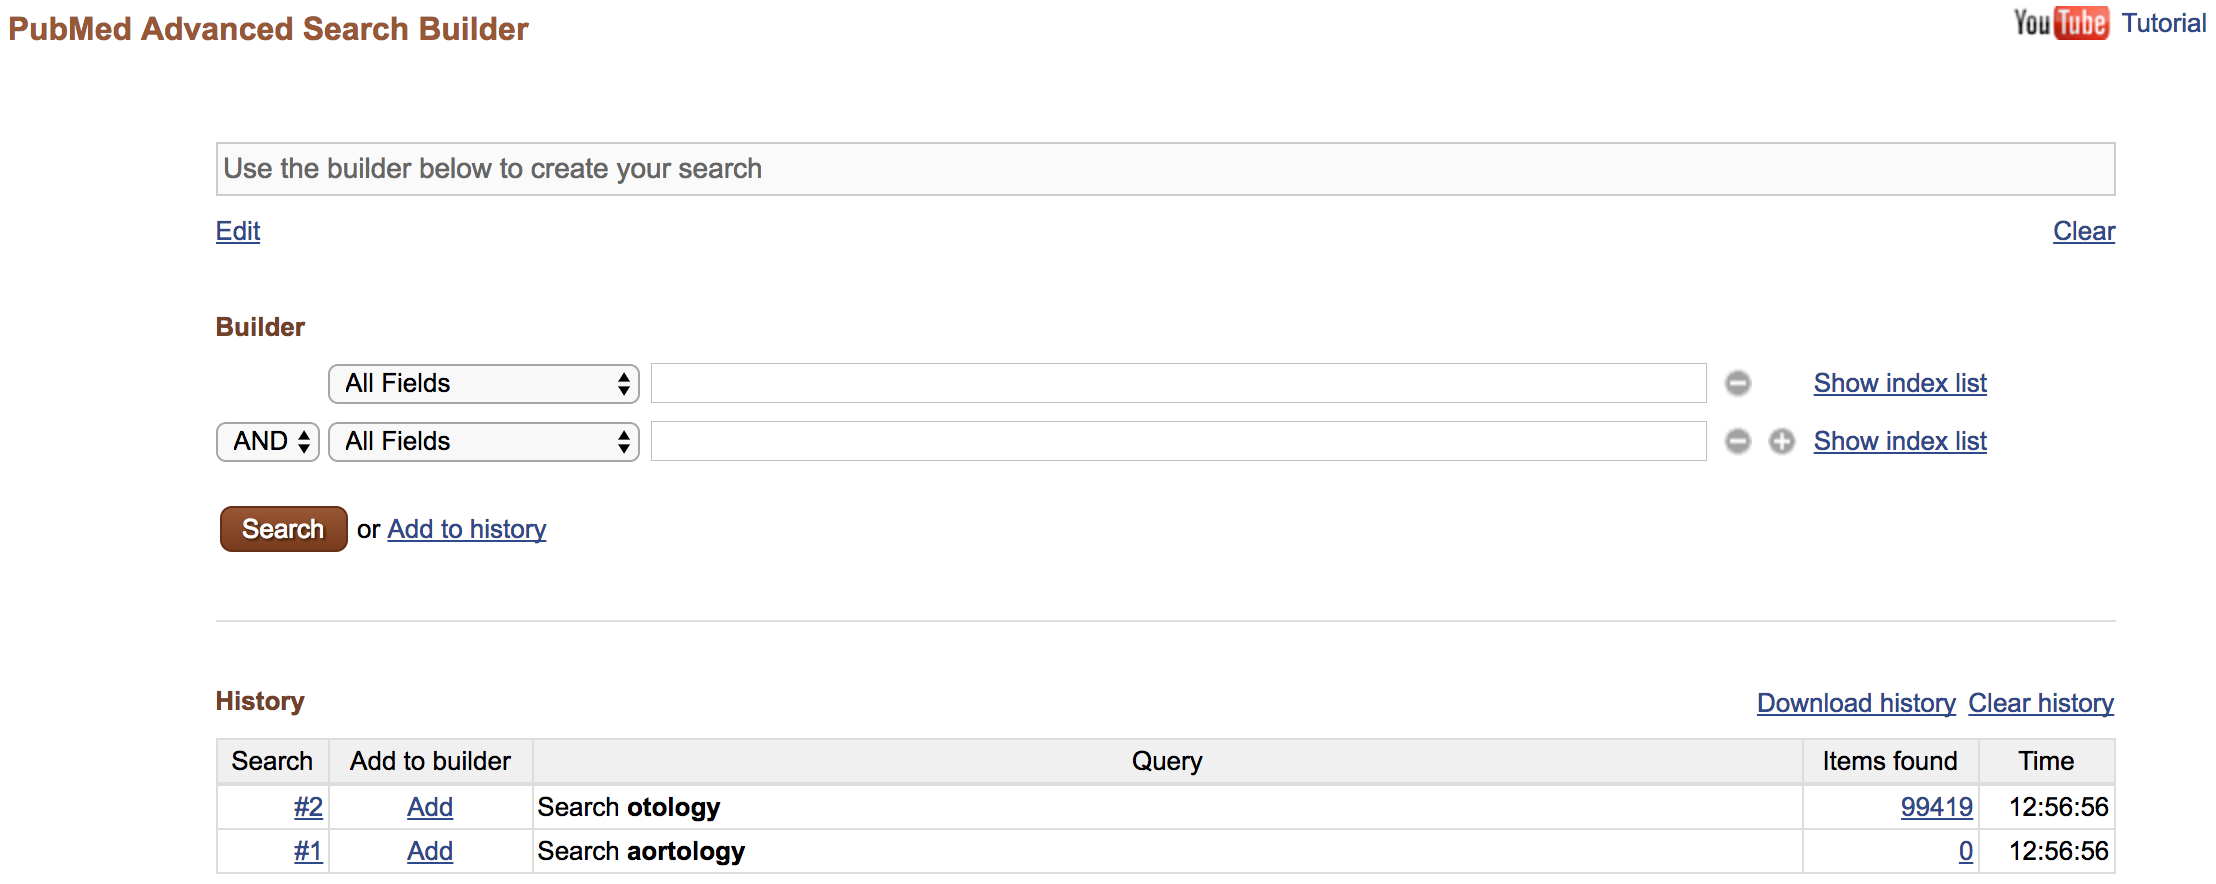Viewport: 2216px width, 884px height.
Task: Click the Edit link below search box
Action: (237, 230)
